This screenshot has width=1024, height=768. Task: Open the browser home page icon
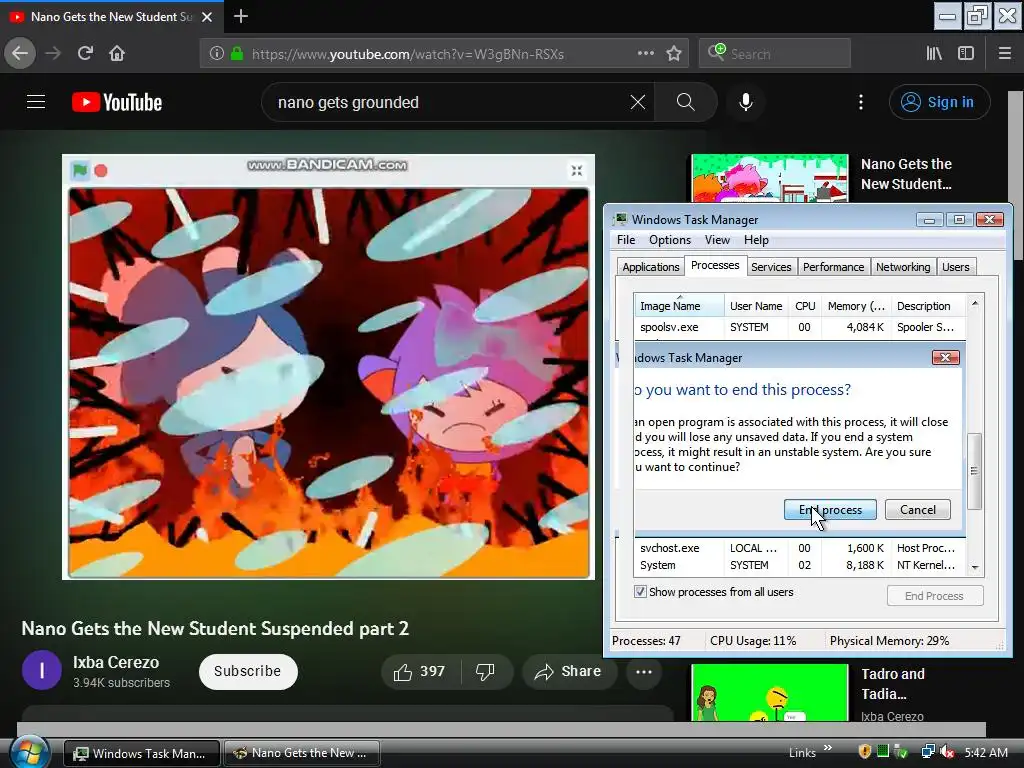[x=117, y=53]
